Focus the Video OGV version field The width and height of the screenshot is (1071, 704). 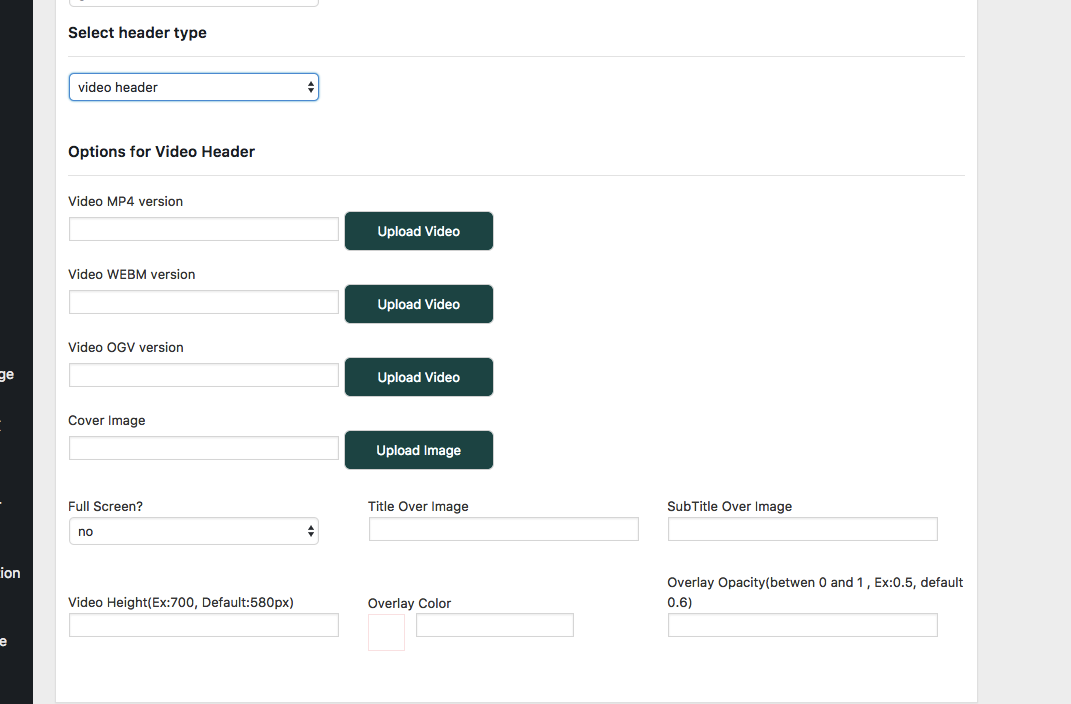click(204, 376)
